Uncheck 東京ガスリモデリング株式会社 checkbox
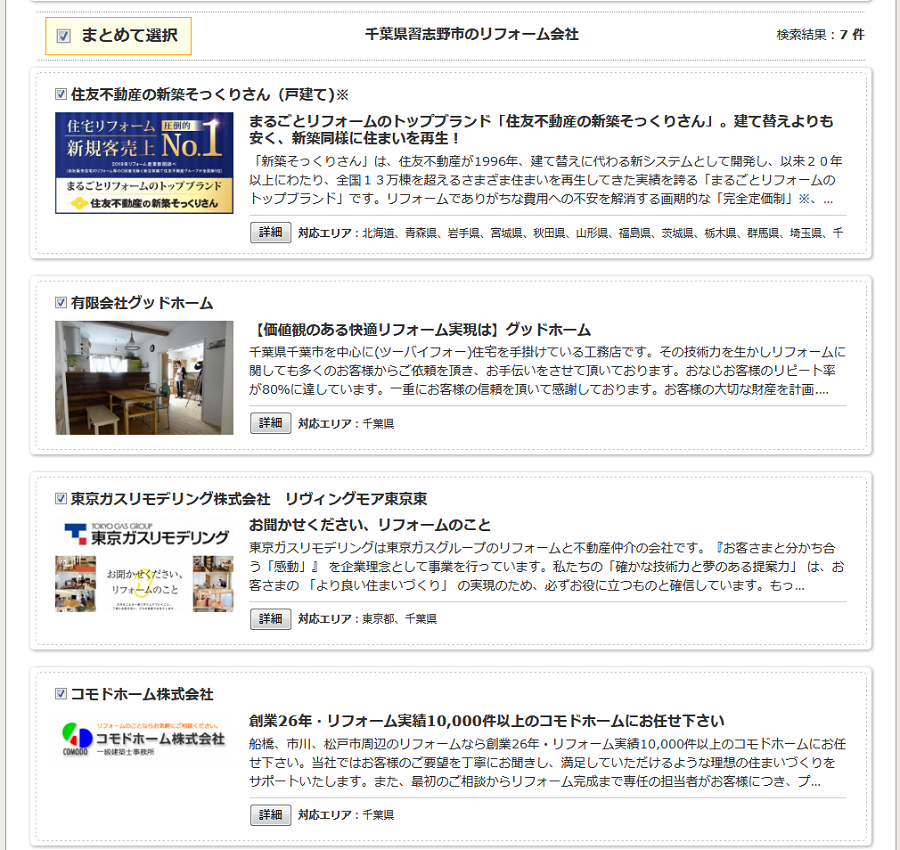The width and height of the screenshot is (900, 850). pos(61,498)
